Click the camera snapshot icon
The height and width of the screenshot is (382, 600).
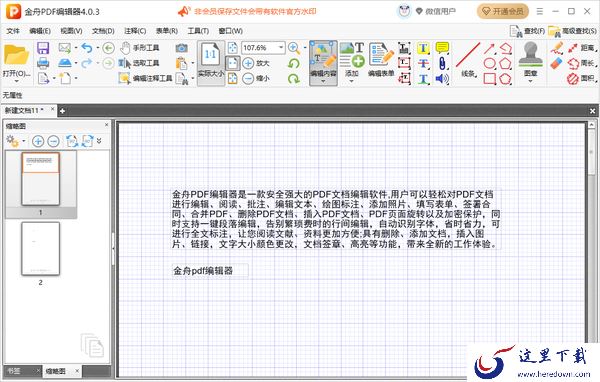(x=181, y=48)
